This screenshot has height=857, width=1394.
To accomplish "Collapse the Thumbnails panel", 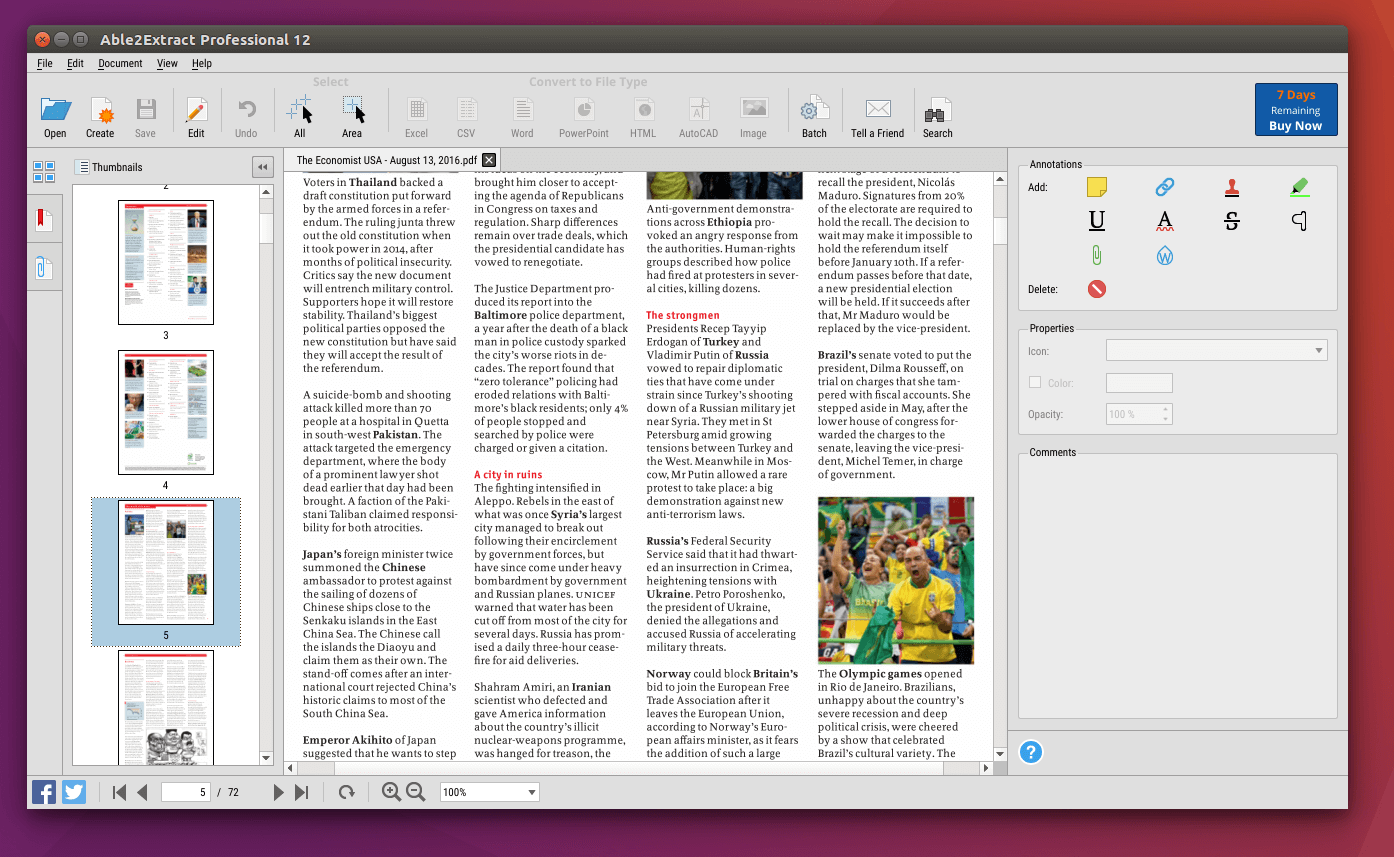I will [262, 167].
